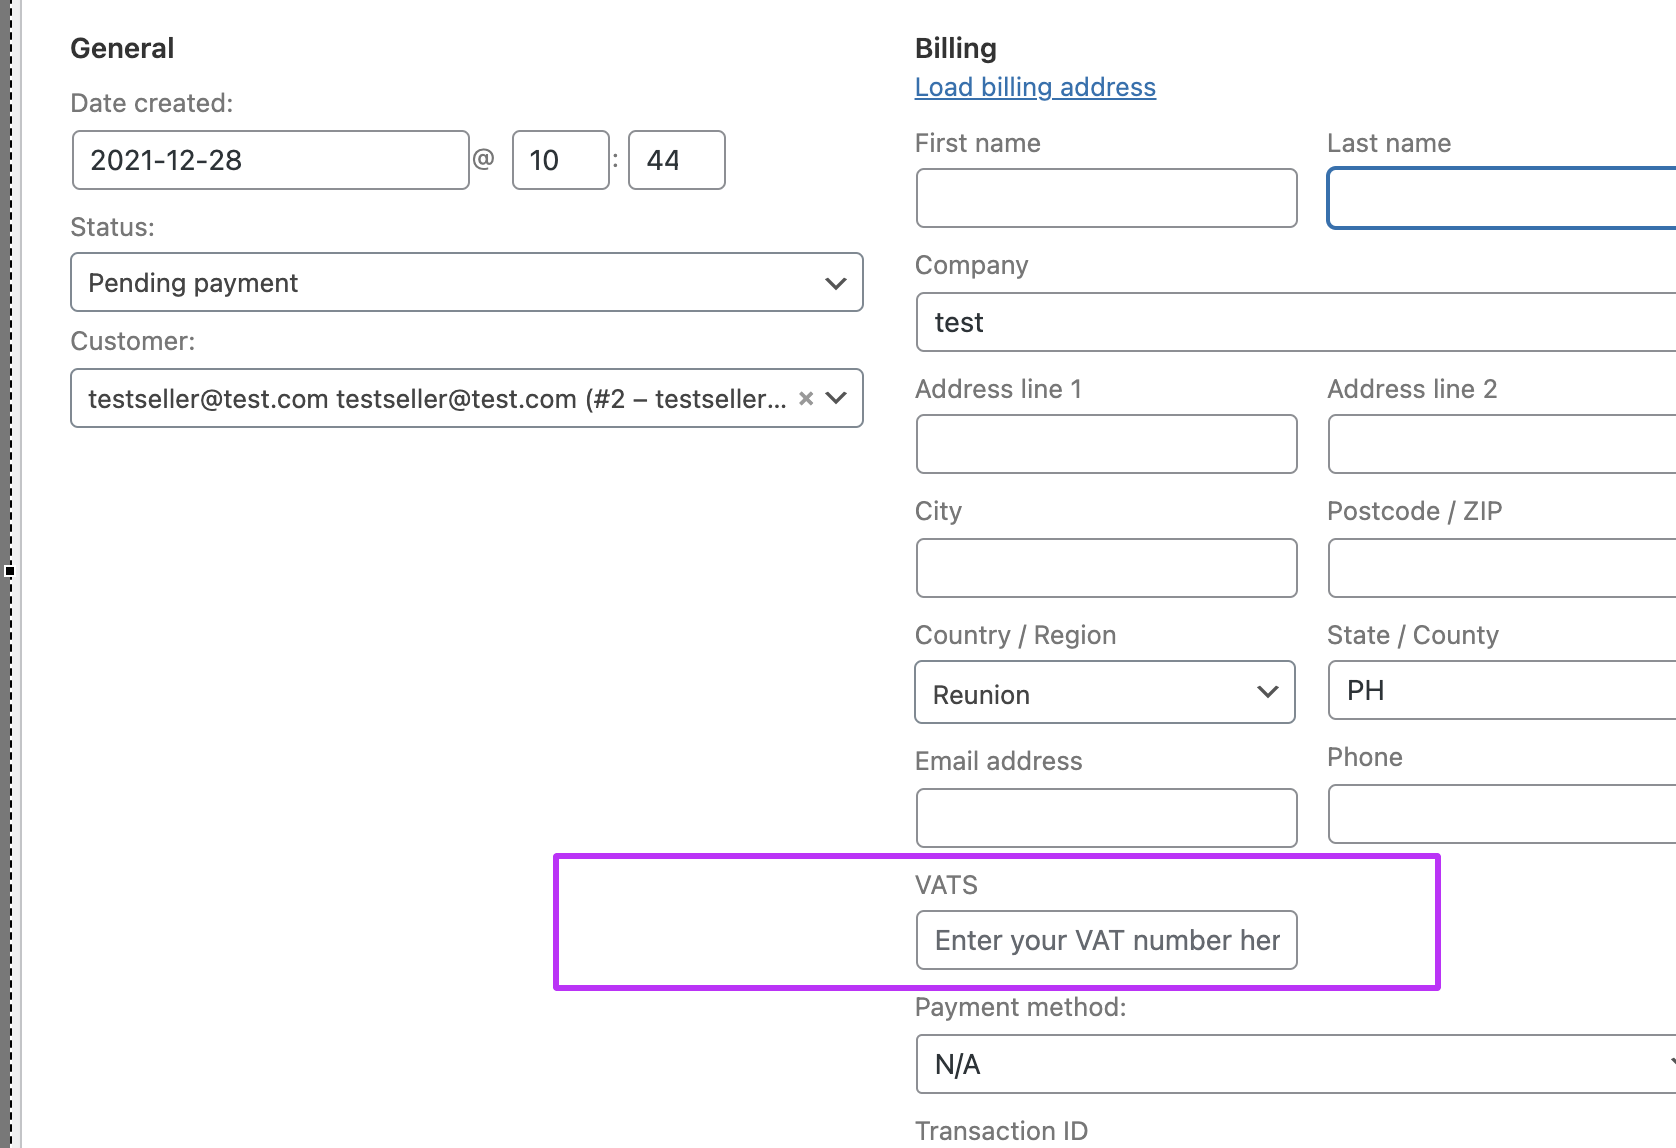Screen dimensions: 1676x1148
Task: Click into the Address line 1 field
Action: [1106, 444]
